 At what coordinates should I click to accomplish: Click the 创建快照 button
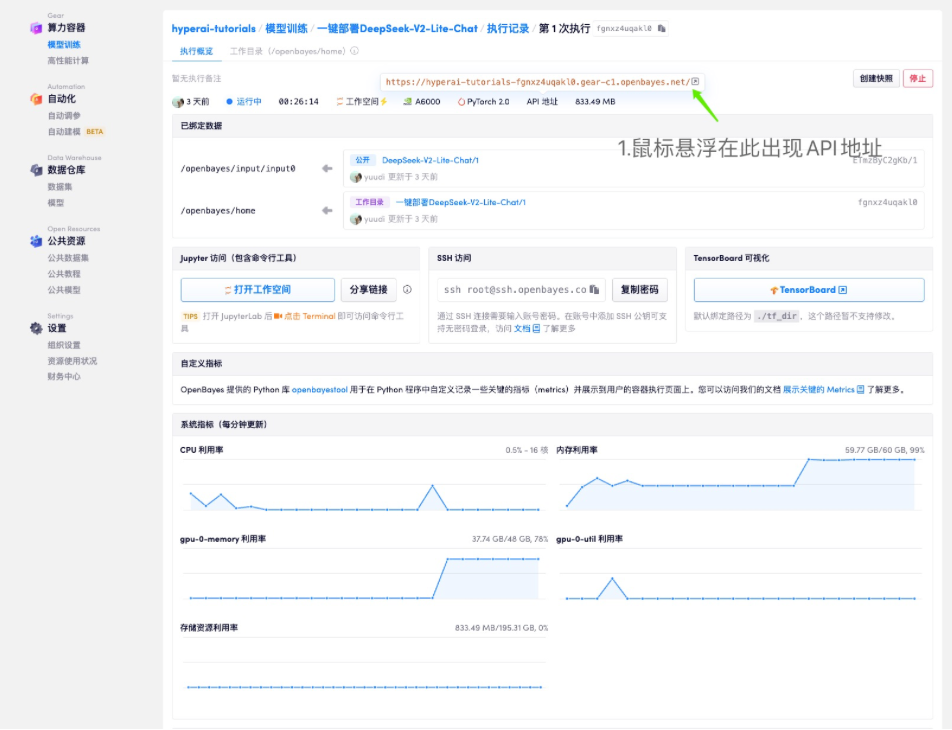point(876,78)
